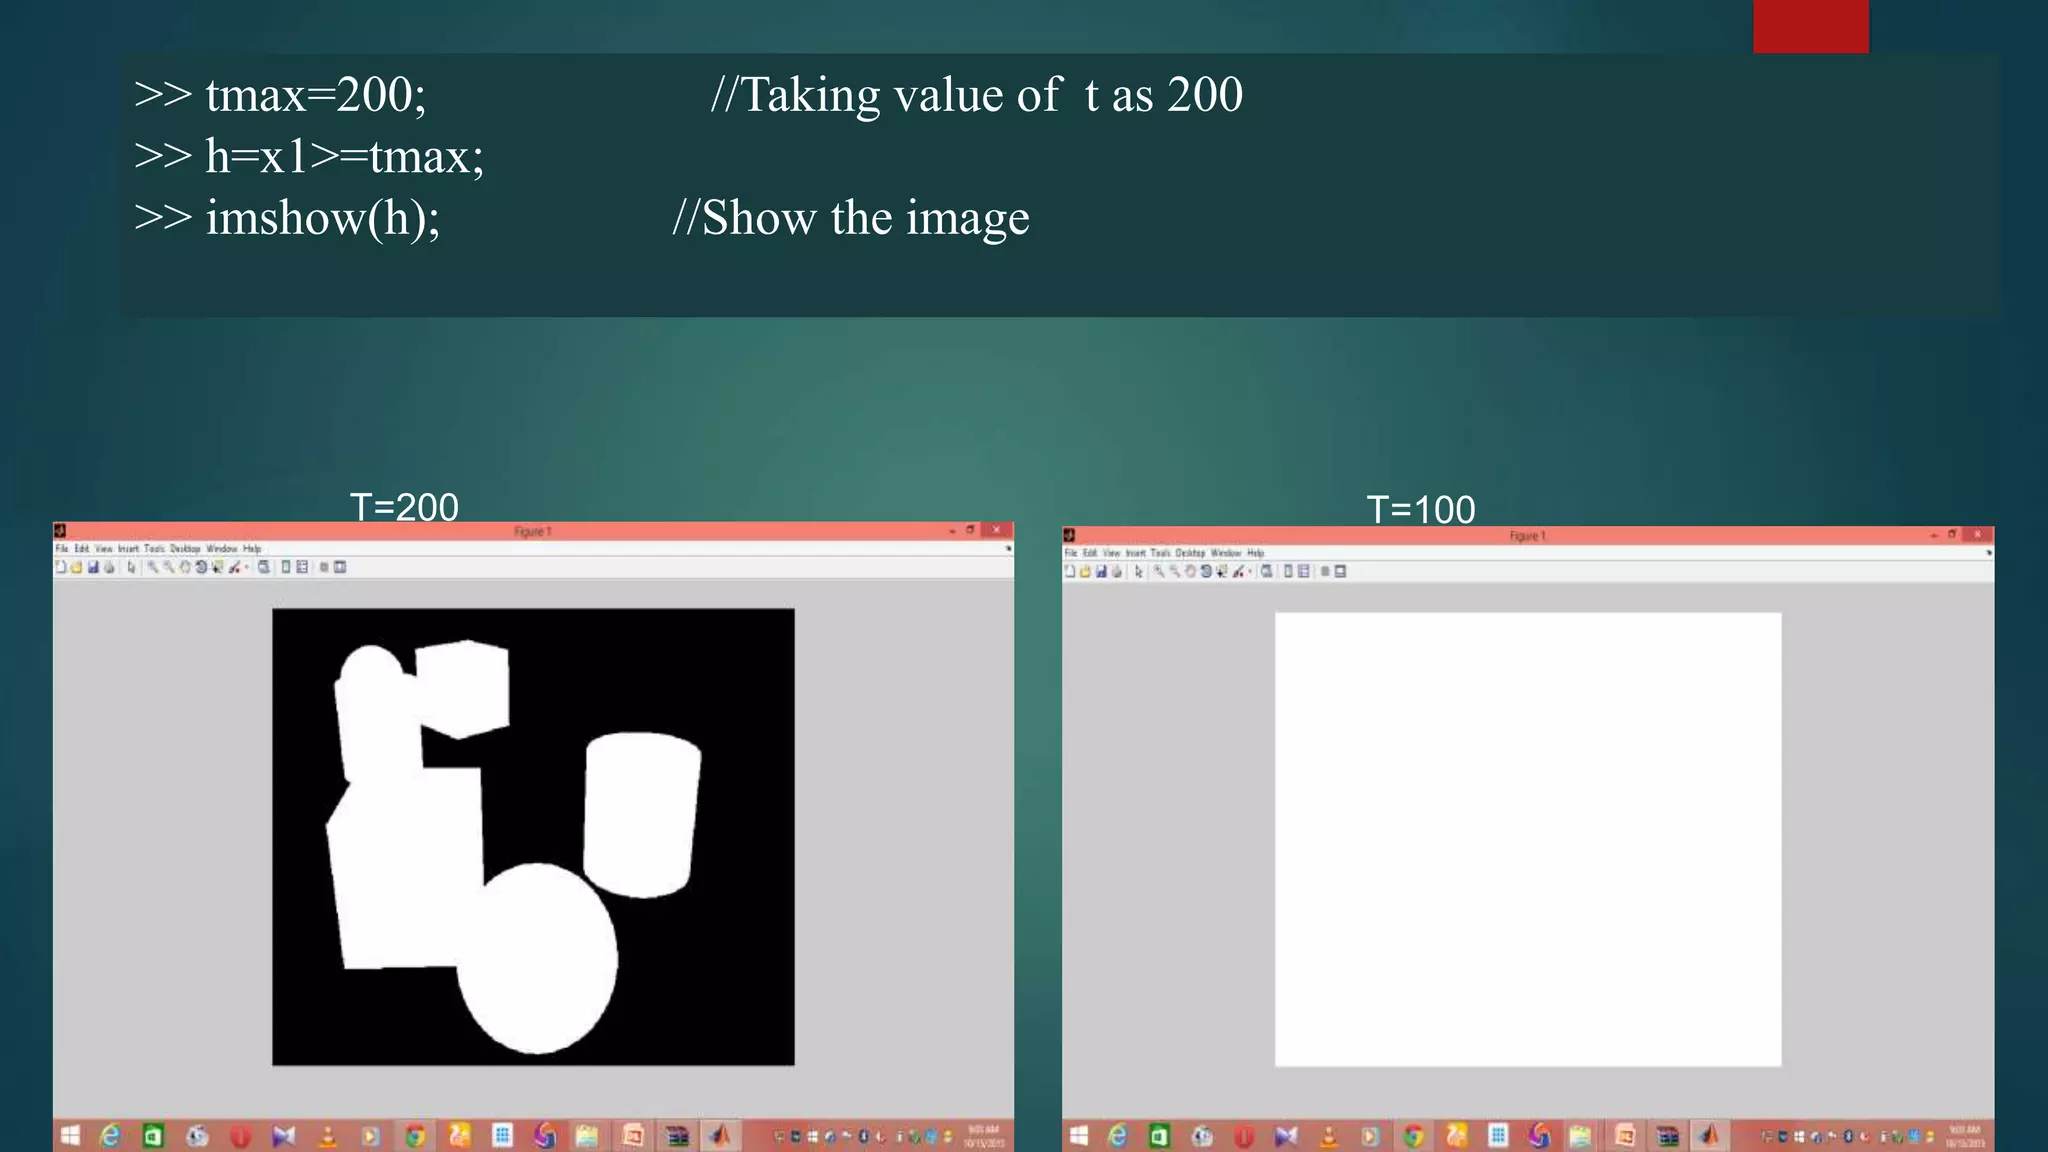Click thresholded black-and-white image in T=200 figure
This screenshot has width=2048, height=1152.
(x=533, y=837)
